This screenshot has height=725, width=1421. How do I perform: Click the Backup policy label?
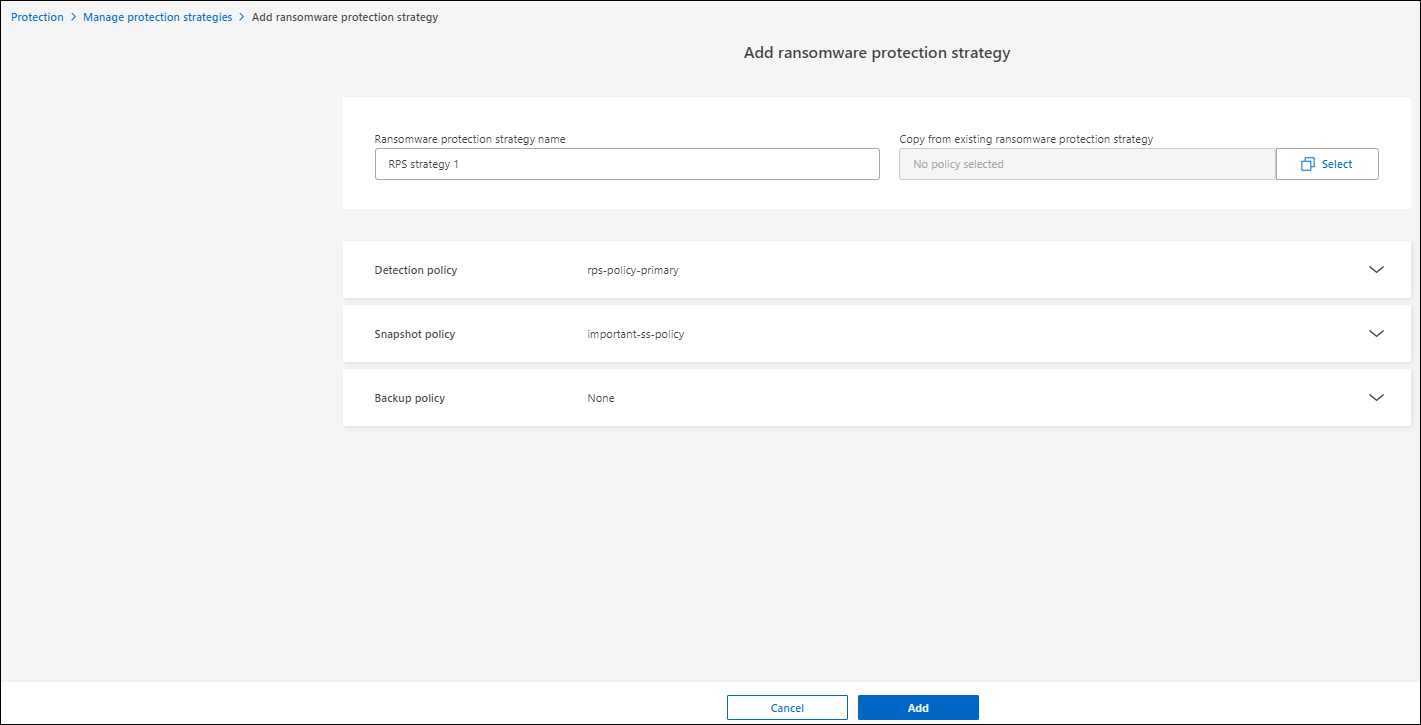(x=410, y=398)
